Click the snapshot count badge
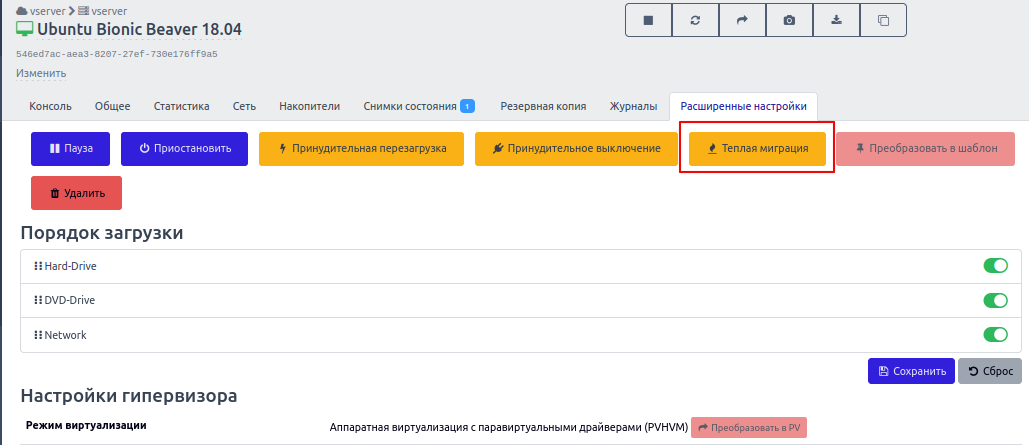The height and width of the screenshot is (445, 1029). pyautogui.click(x=467, y=106)
